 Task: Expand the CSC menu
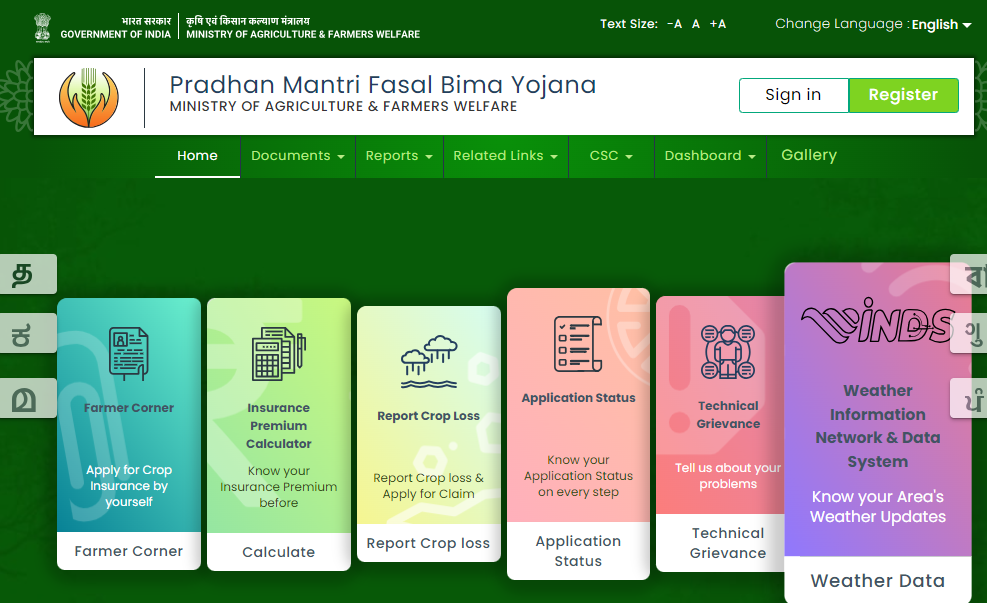[611, 155]
